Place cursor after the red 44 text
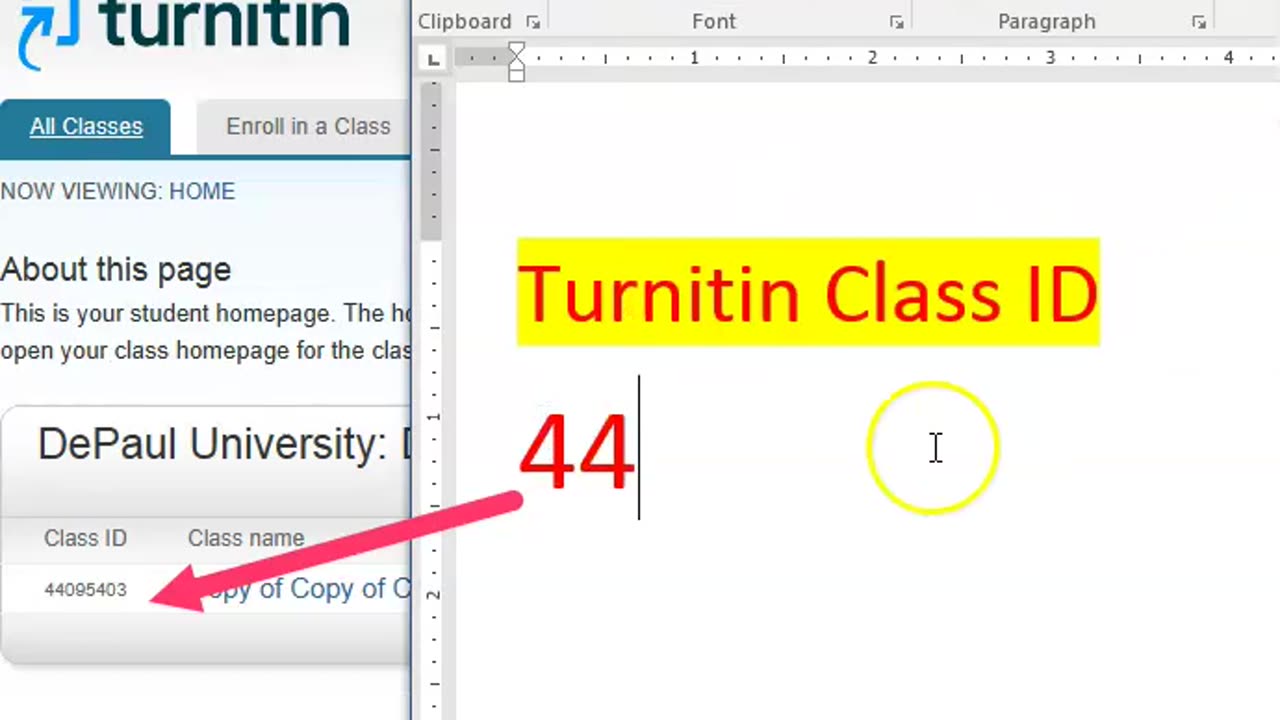The width and height of the screenshot is (1280, 720). (x=639, y=449)
